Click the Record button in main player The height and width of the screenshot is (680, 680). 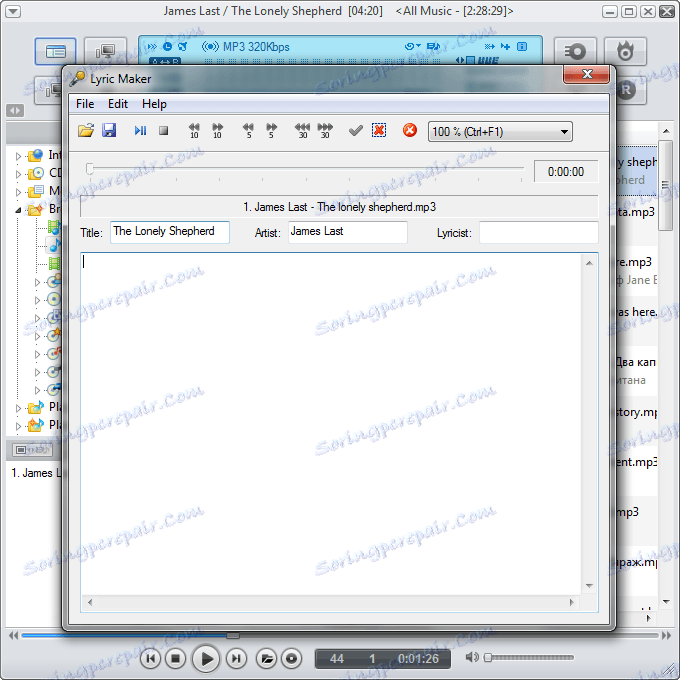click(291, 658)
